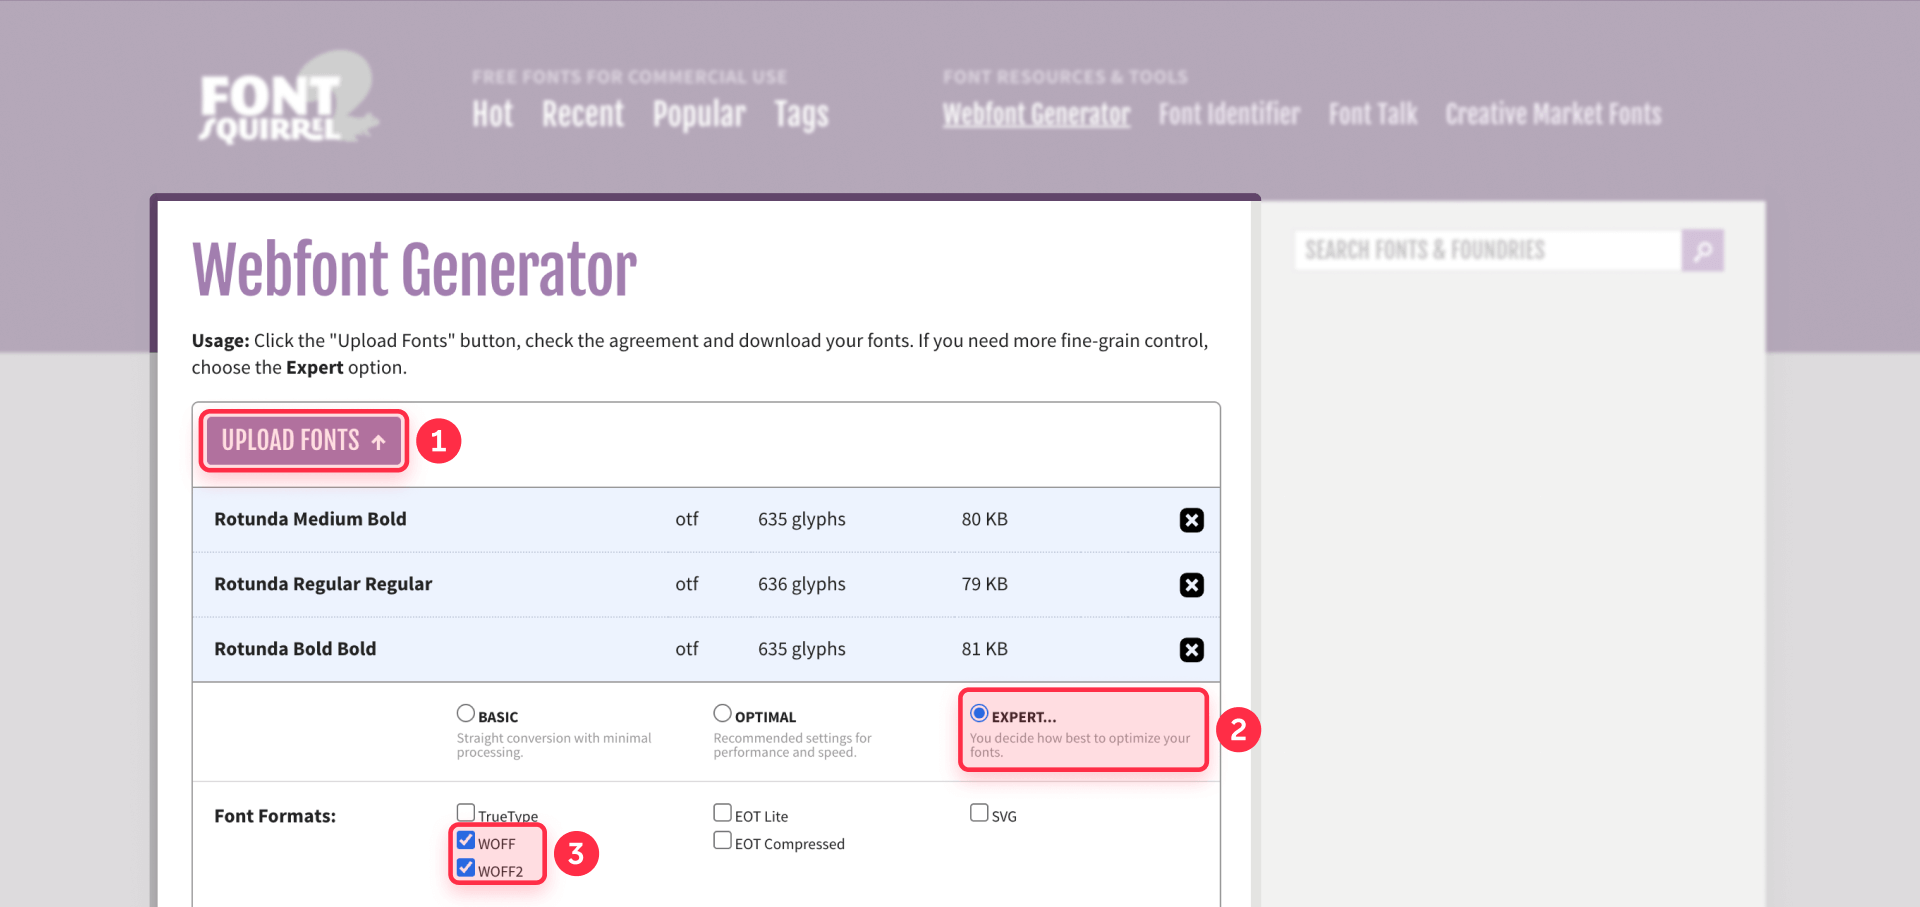Enable the EOT Lite checkbox
The height and width of the screenshot is (907, 1920).
(x=722, y=812)
